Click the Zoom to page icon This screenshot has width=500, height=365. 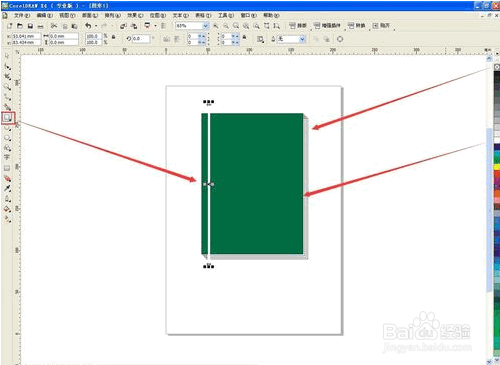pyautogui.click(x=266, y=26)
